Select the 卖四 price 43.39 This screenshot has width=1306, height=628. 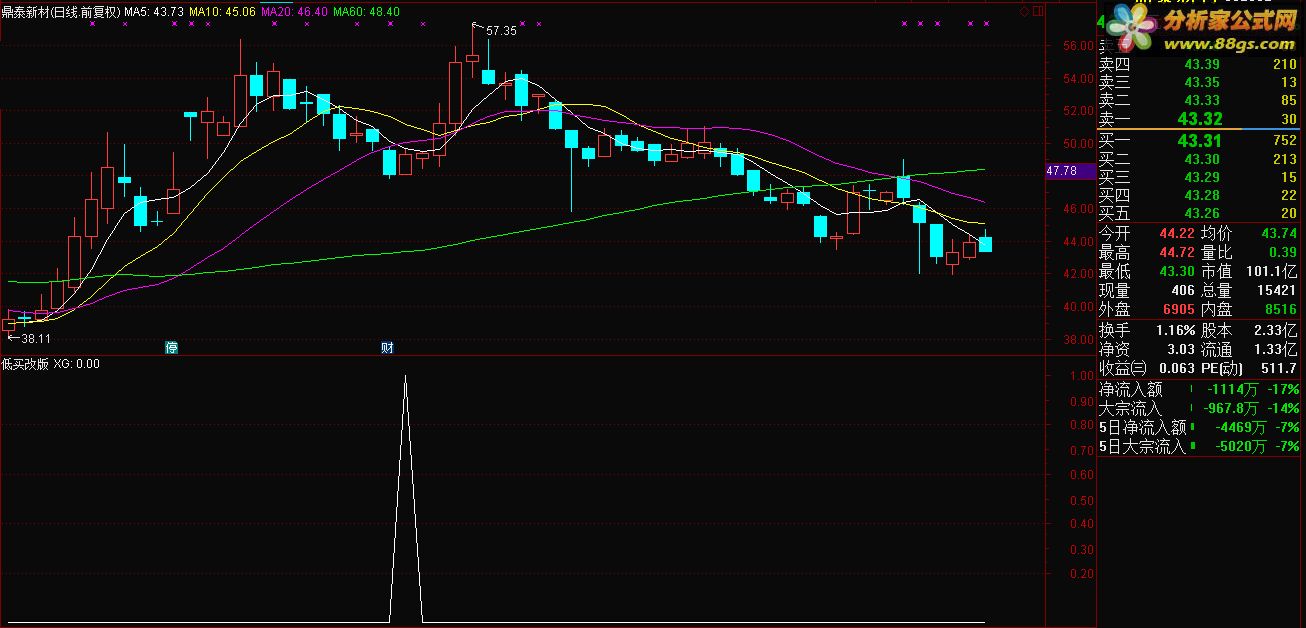1202,65
